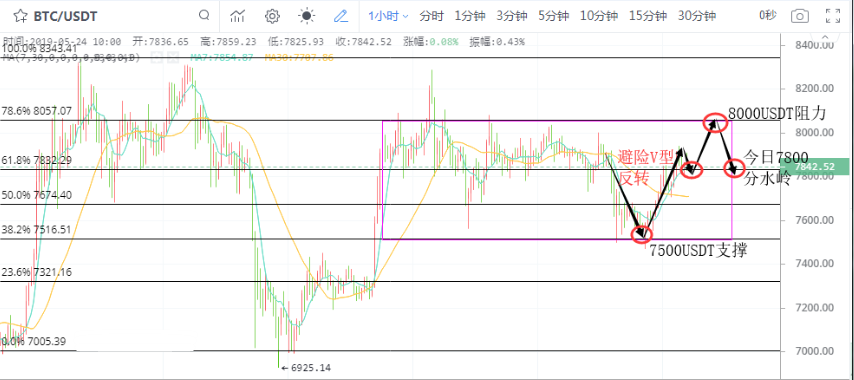Click the 61.8% 7832.29 Fibonacci label
Image resolution: width=854 pixels, height=380 pixels.
tap(36, 160)
